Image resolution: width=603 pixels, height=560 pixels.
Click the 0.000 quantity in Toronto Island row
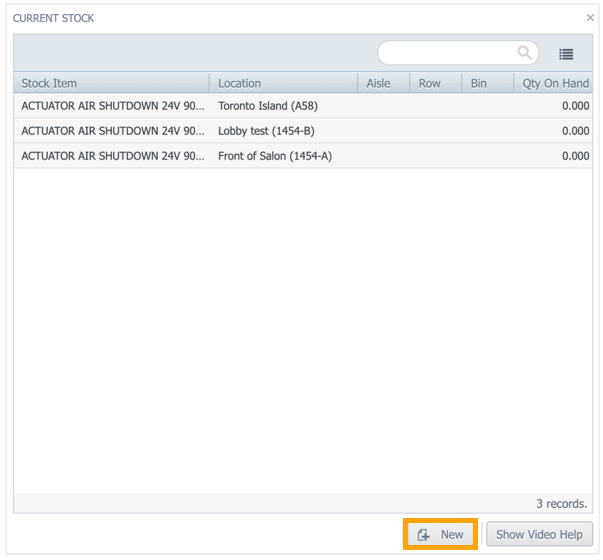tap(575, 106)
